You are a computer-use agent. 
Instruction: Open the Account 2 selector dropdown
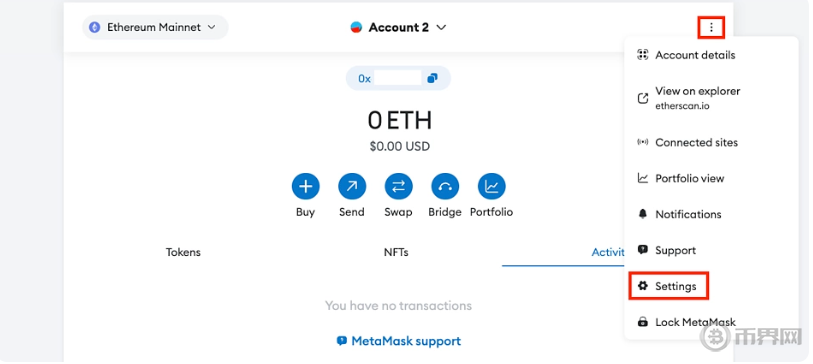pyautogui.click(x=398, y=27)
